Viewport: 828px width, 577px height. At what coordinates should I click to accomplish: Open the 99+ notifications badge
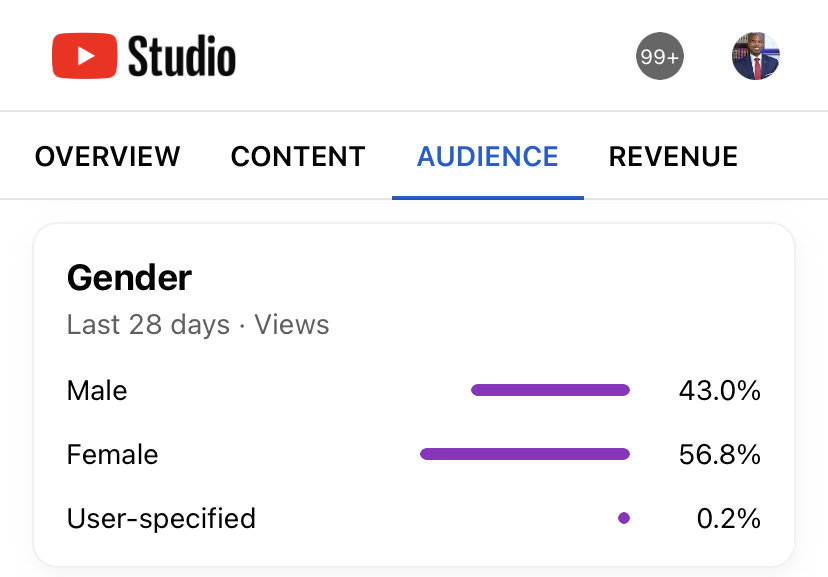click(660, 57)
